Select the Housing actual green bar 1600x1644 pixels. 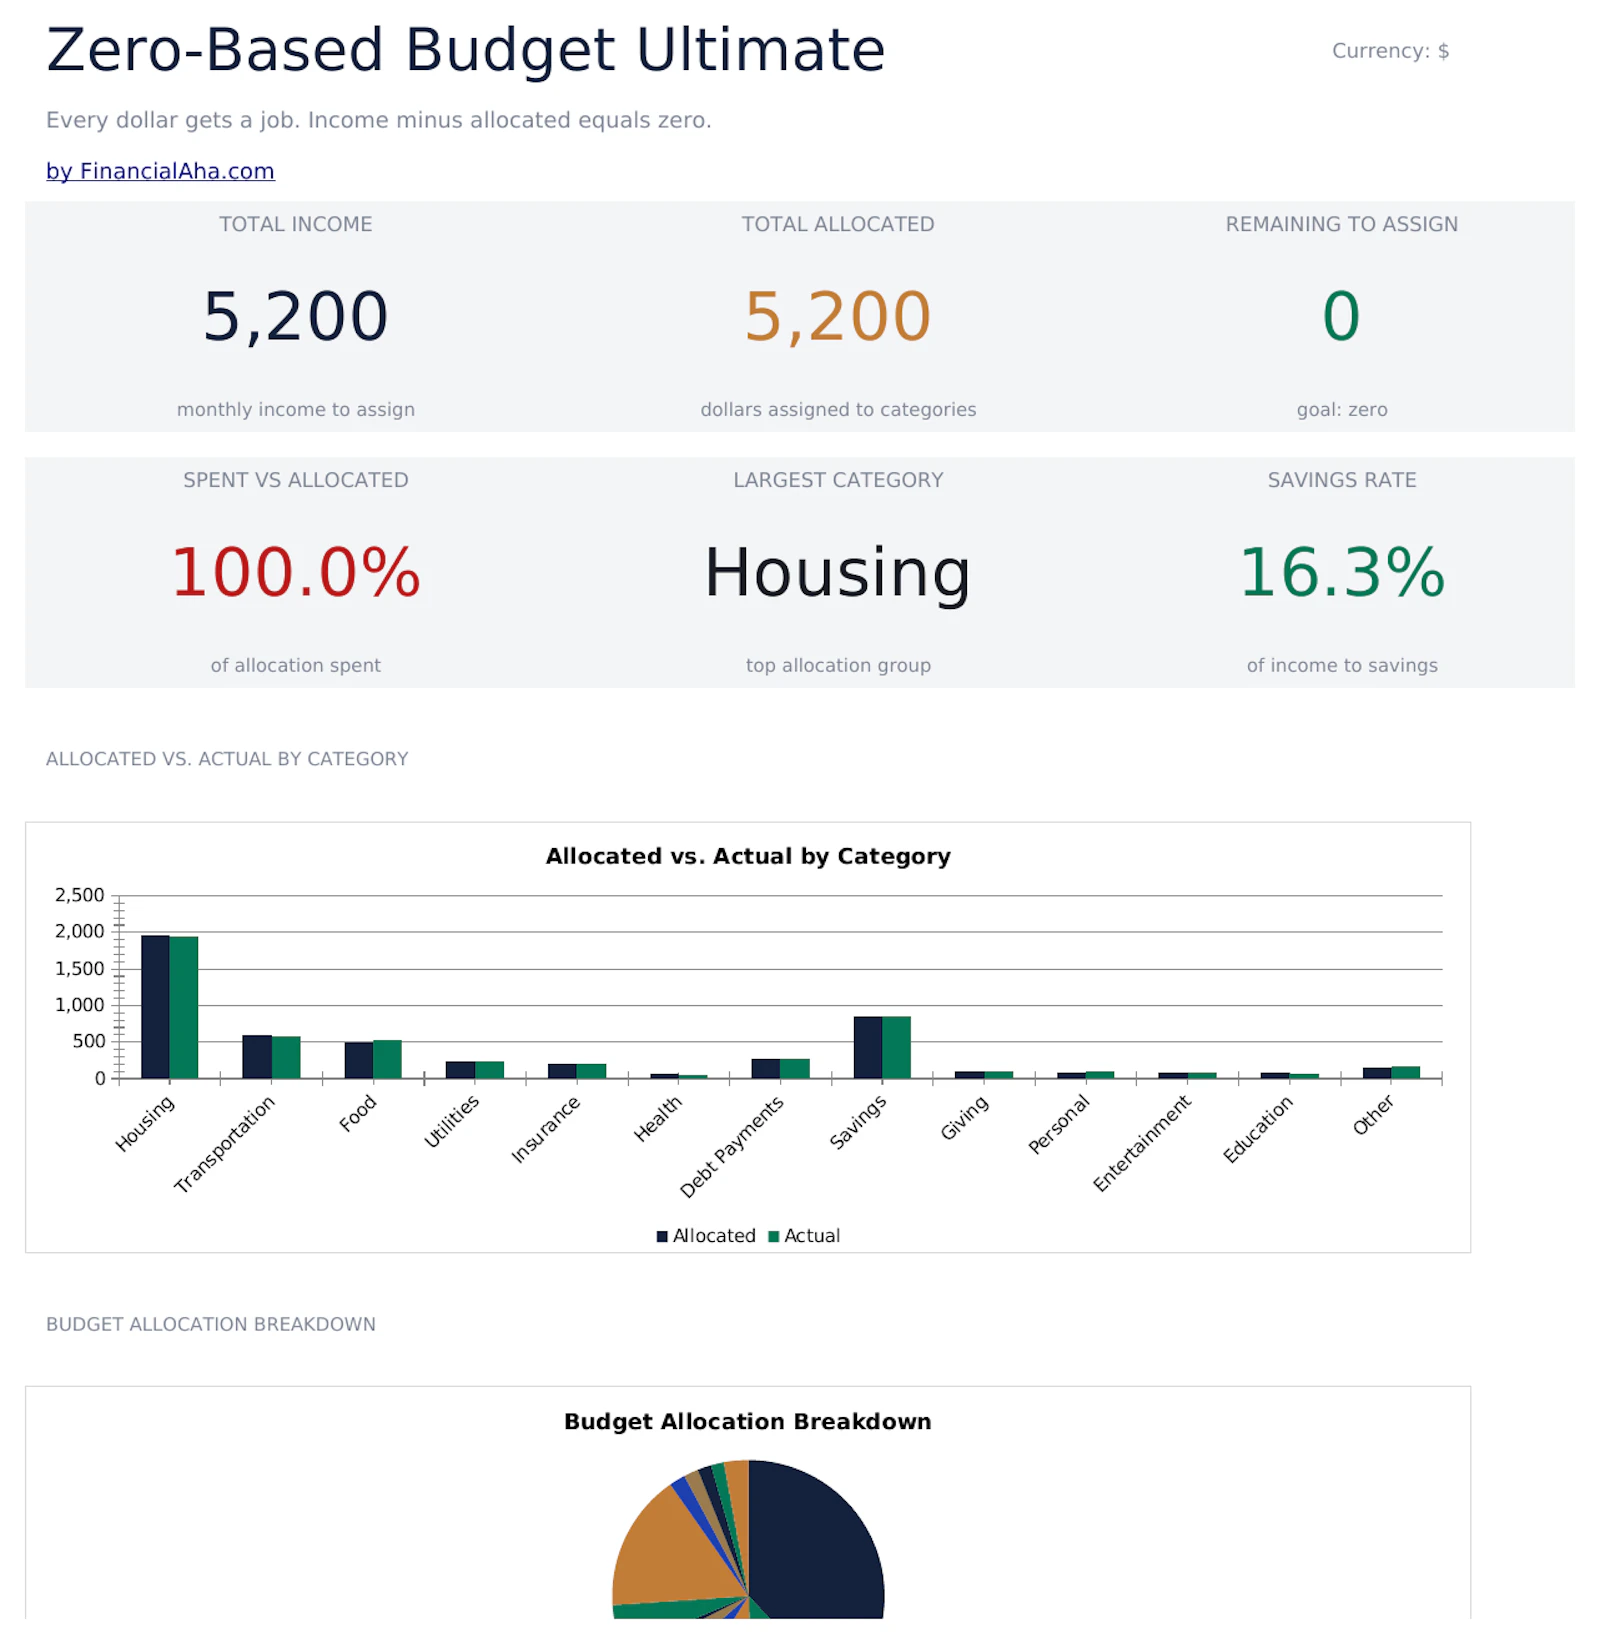coord(184,1008)
